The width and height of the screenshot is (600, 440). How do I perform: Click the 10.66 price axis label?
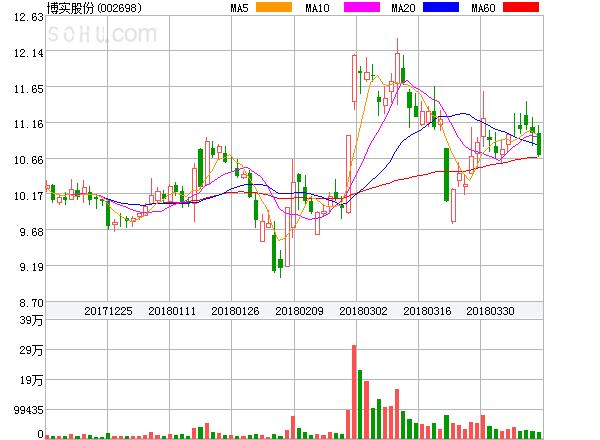tap(29, 160)
